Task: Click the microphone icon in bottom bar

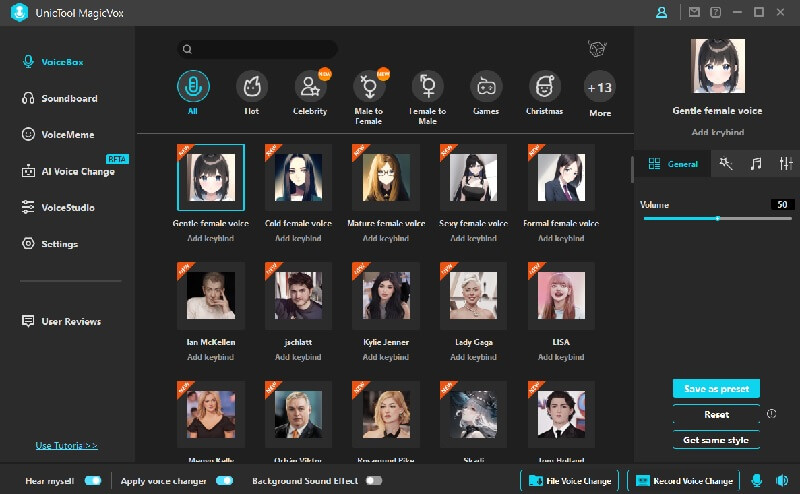Action: pyautogui.click(x=756, y=481)
